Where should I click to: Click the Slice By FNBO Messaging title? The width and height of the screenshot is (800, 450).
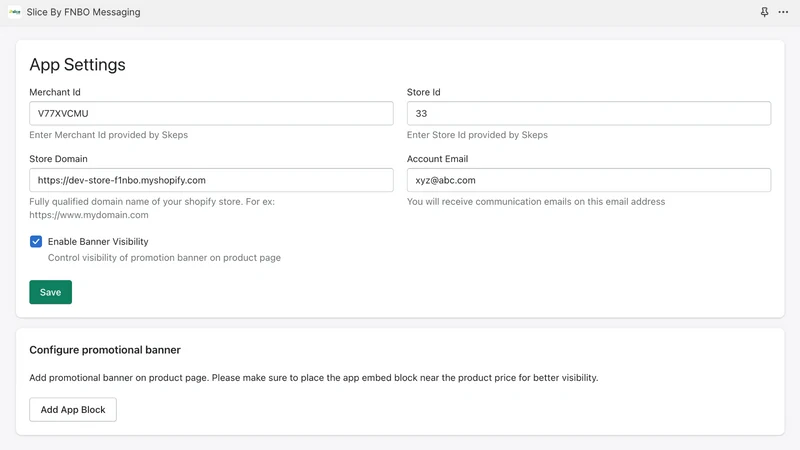83,12
